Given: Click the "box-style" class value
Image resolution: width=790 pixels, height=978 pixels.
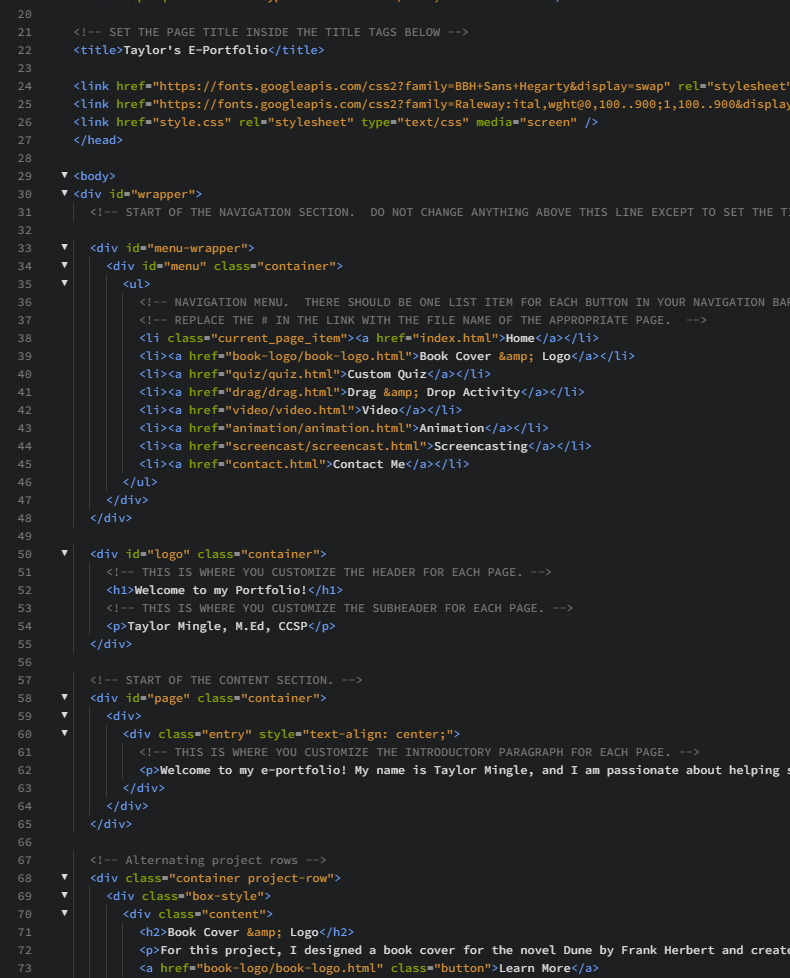Looking at the screenshot, I should [x=225, y=896].
